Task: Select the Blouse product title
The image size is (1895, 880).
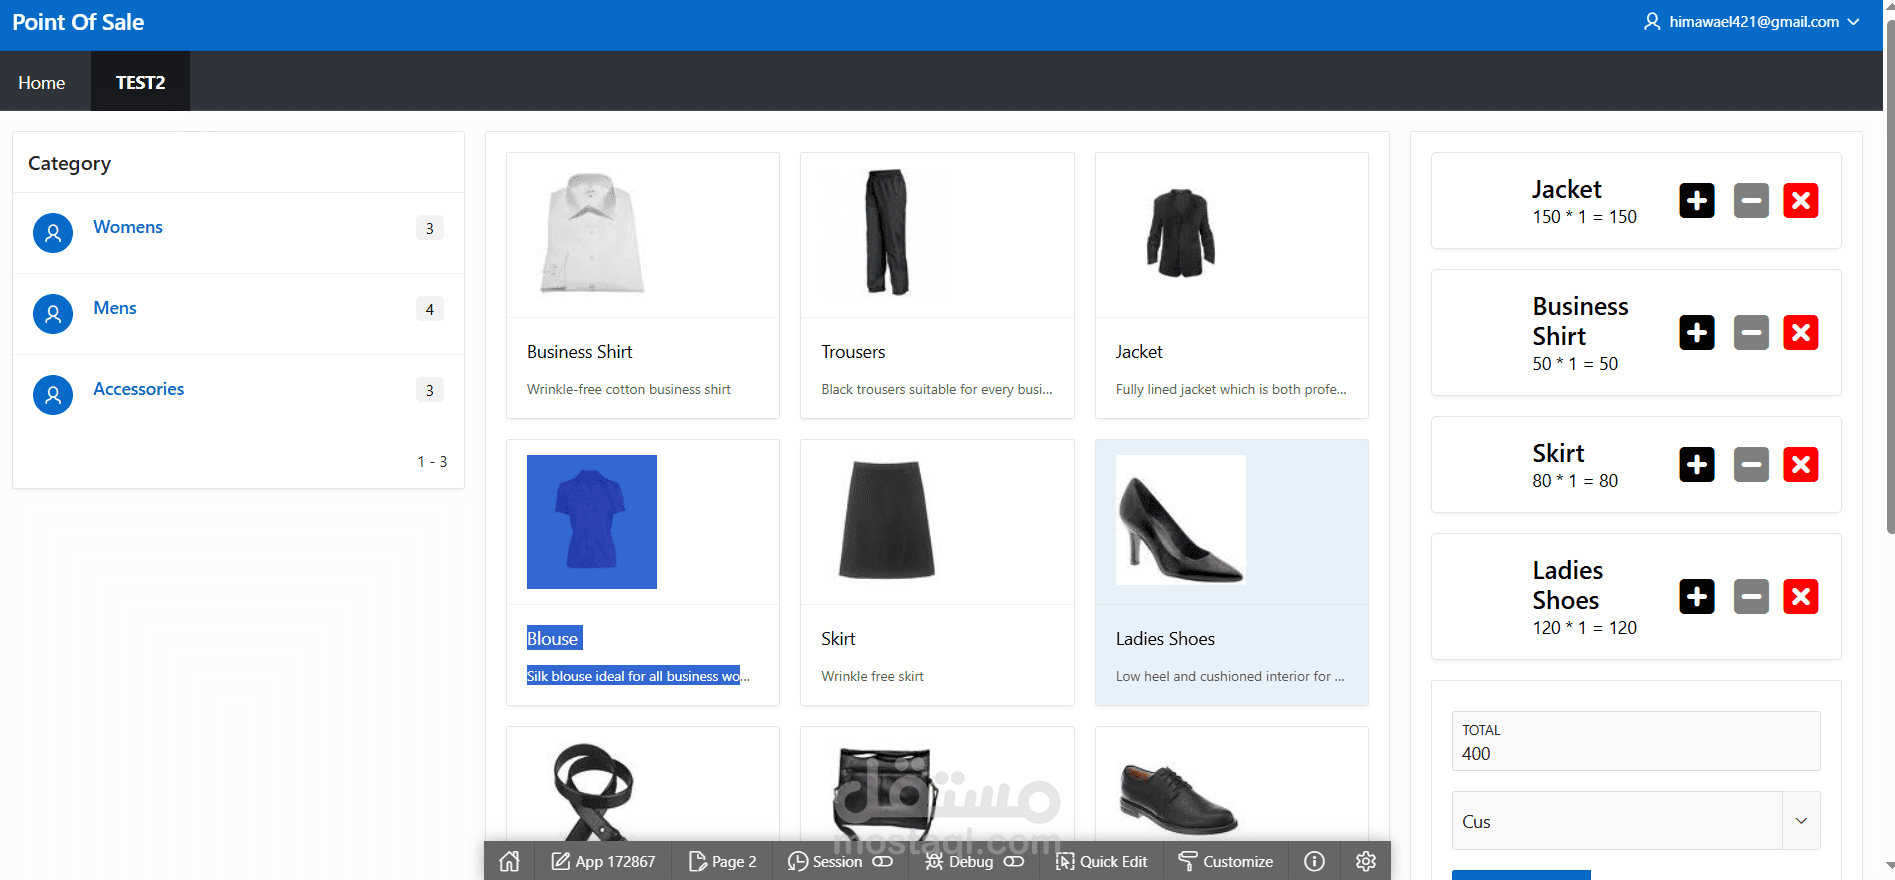Action: [x=553, y=638]
